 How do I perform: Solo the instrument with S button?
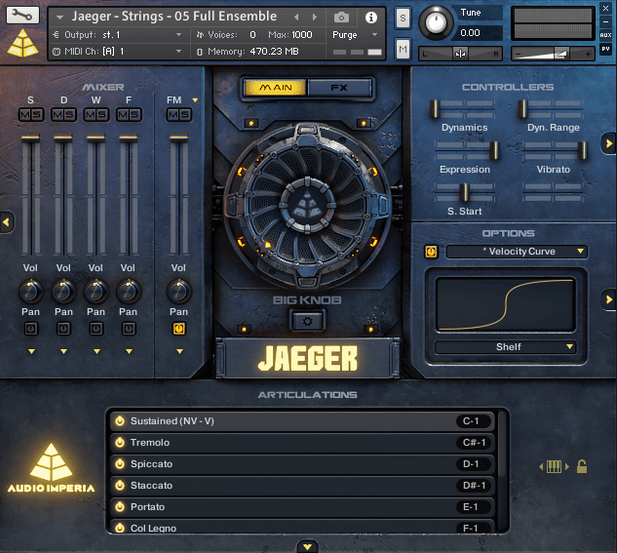click(x=403, y=18)
